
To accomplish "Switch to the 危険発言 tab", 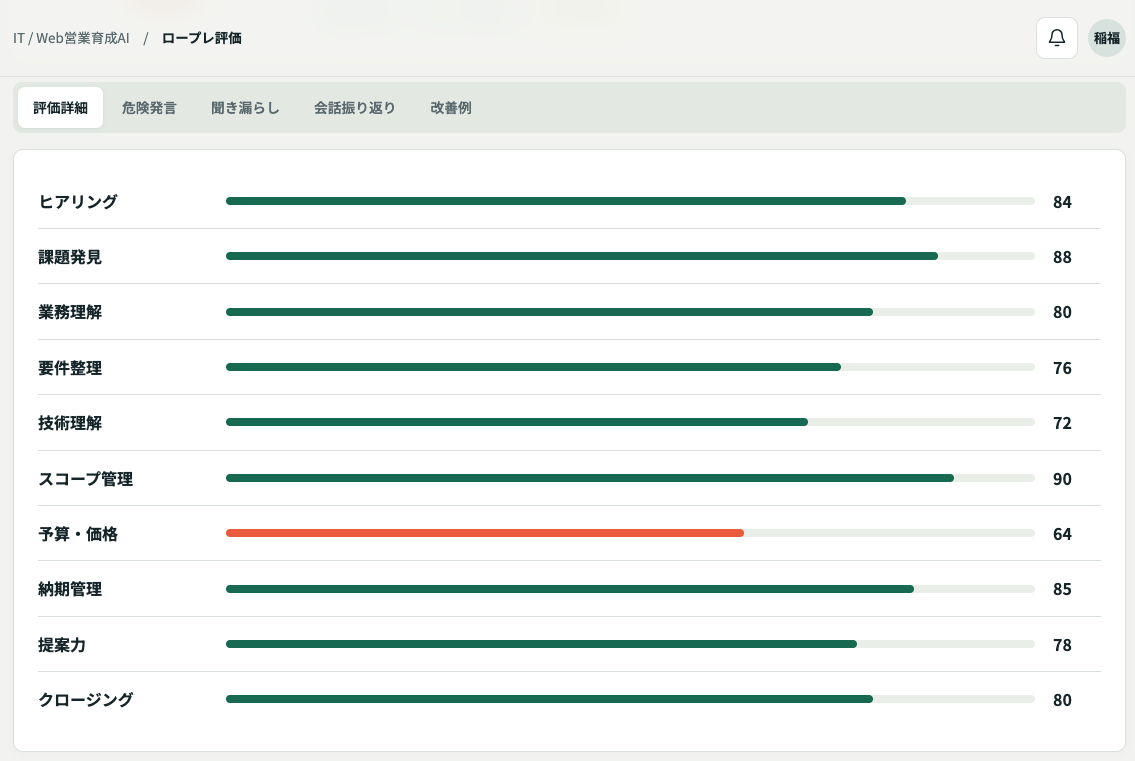I will pos(149,108).
